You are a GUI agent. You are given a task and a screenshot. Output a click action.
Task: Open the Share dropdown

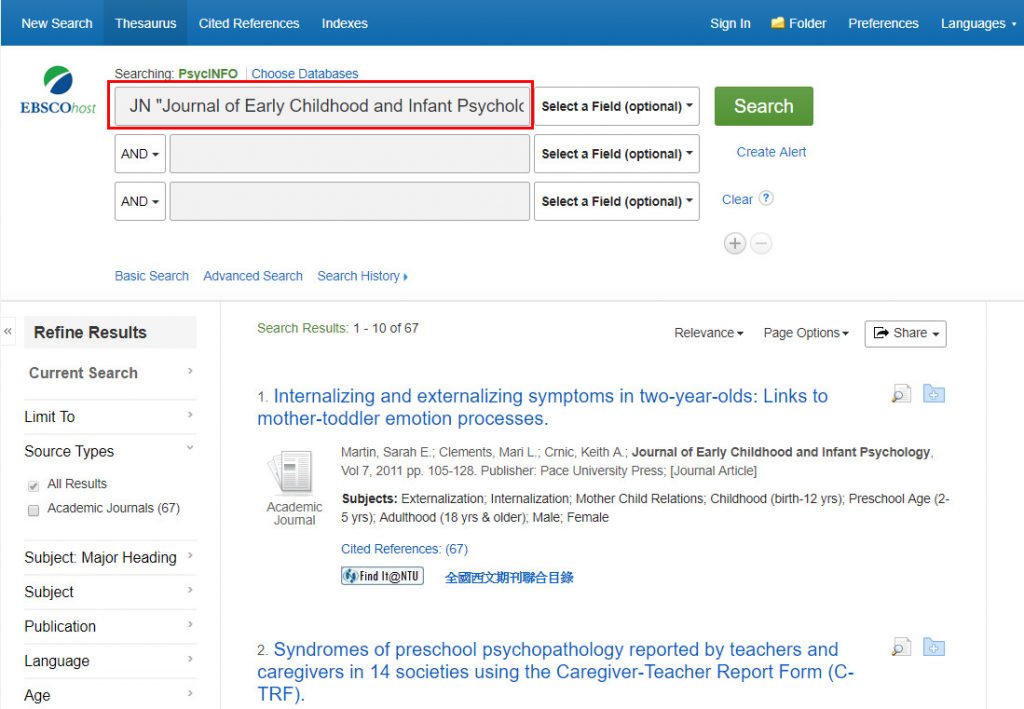point(905,334)
